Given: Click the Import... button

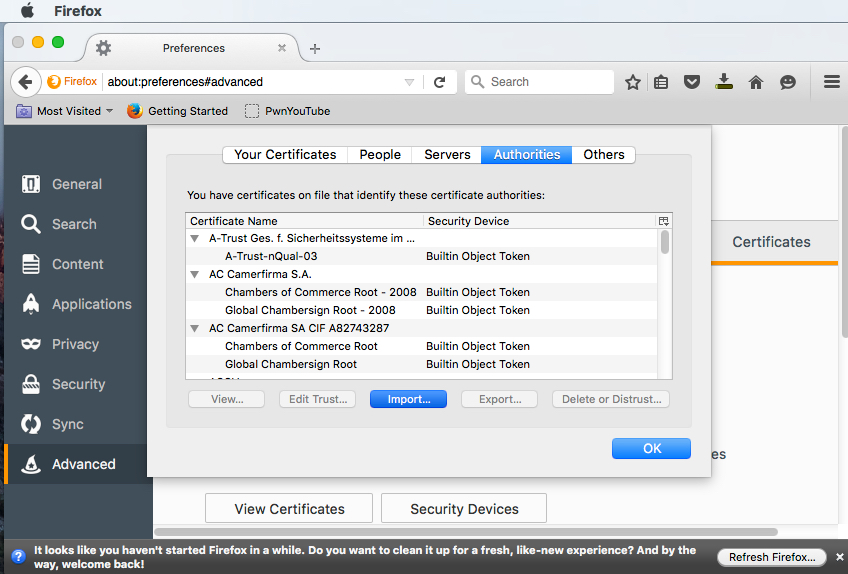Looking at the screenshot, I should click(408, 399).
